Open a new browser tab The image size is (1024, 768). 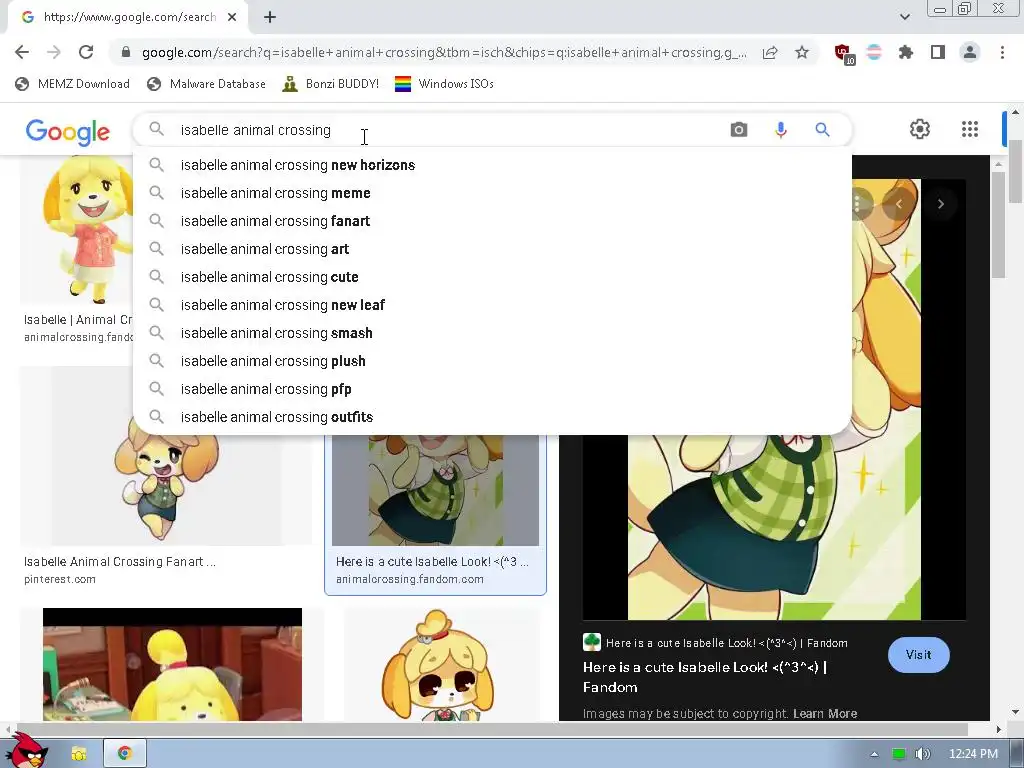(270, 18)
